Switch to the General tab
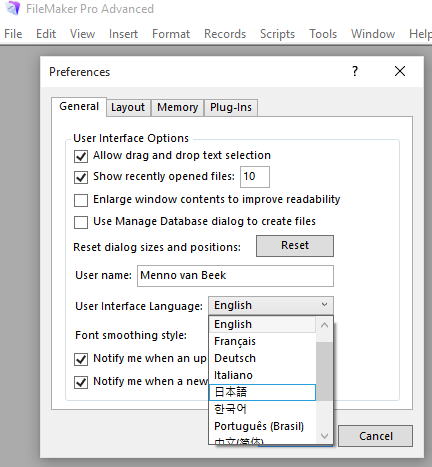This screenshot has width=432, height=467. 79,107
